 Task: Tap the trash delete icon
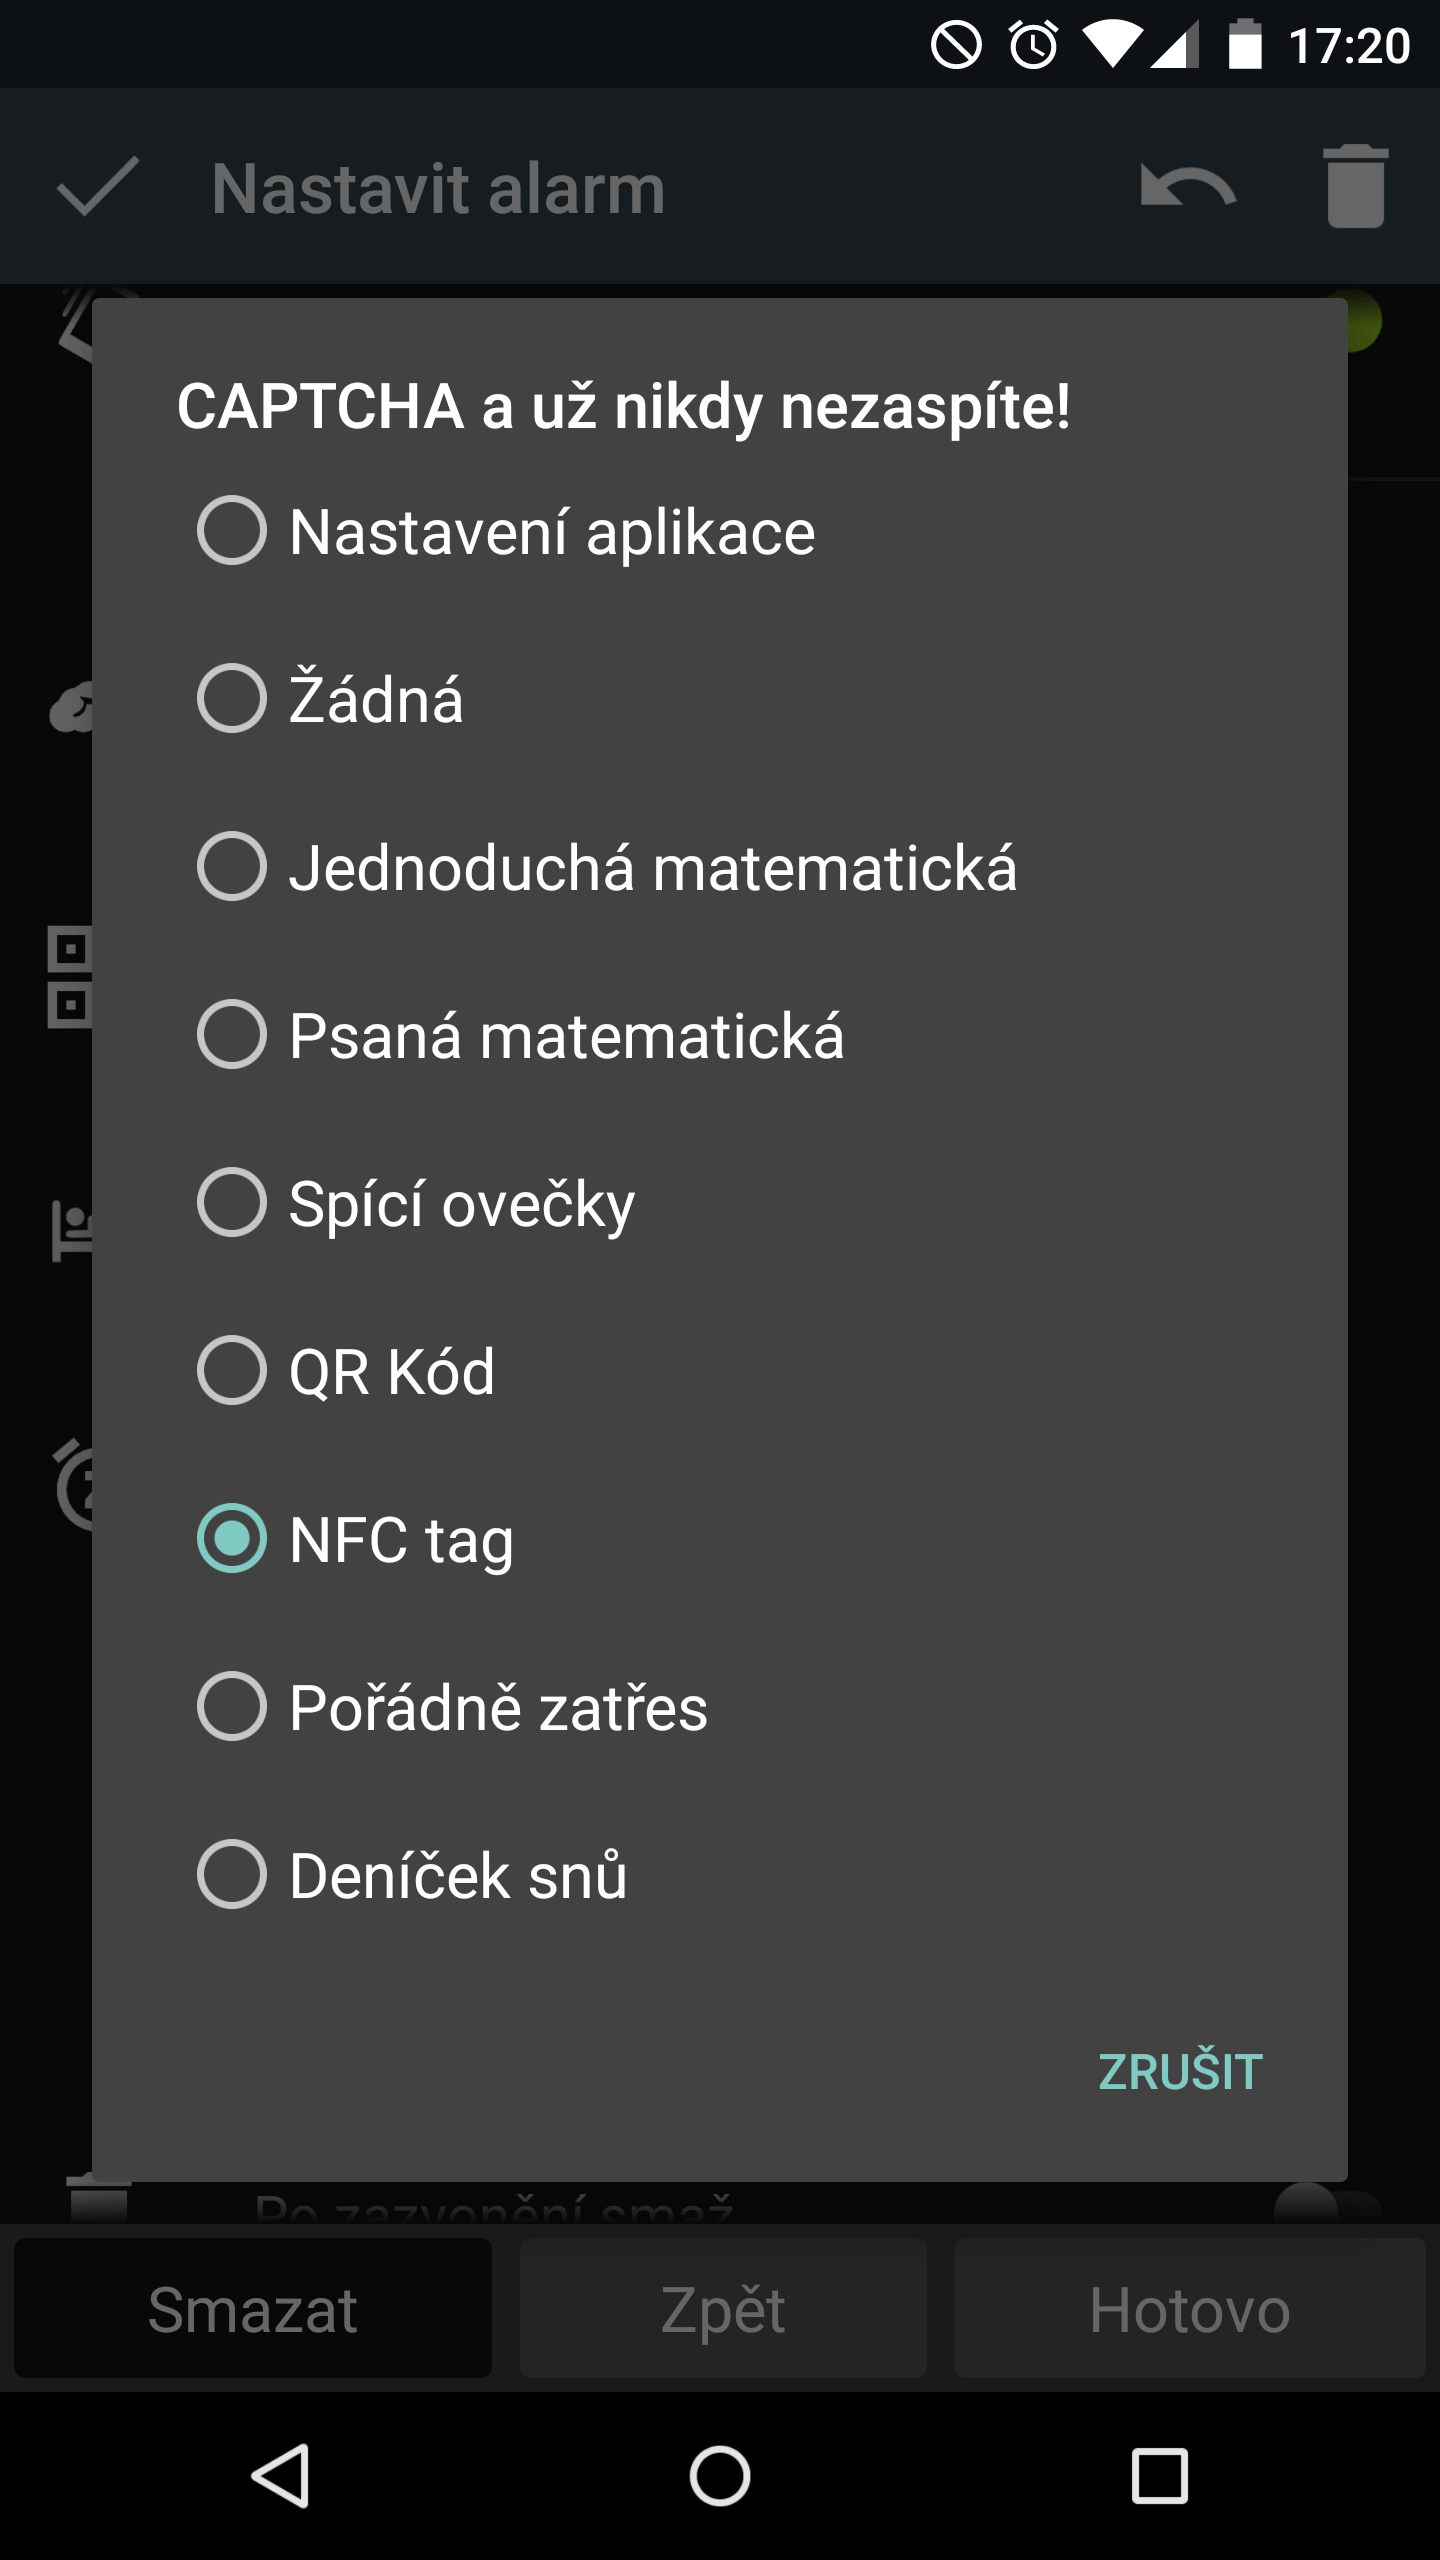click(1355, 187)
